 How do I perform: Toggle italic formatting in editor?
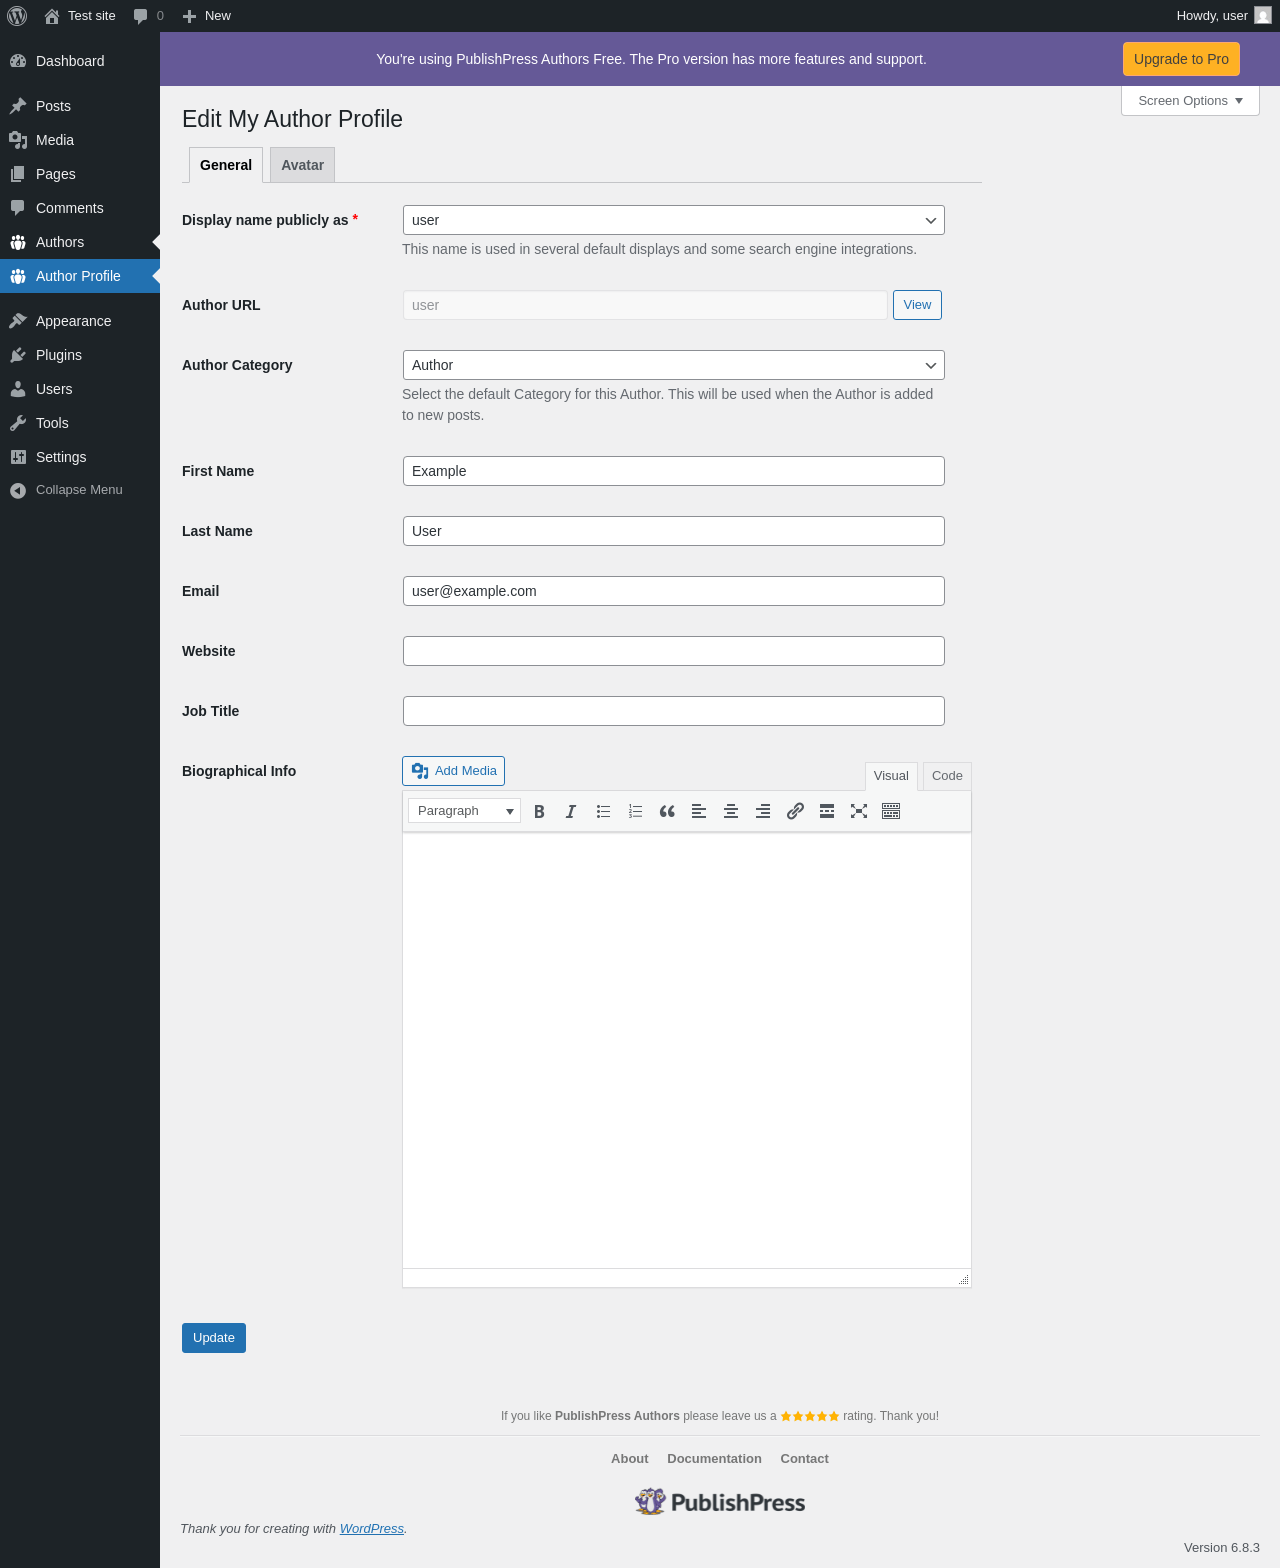pos(571,811)
